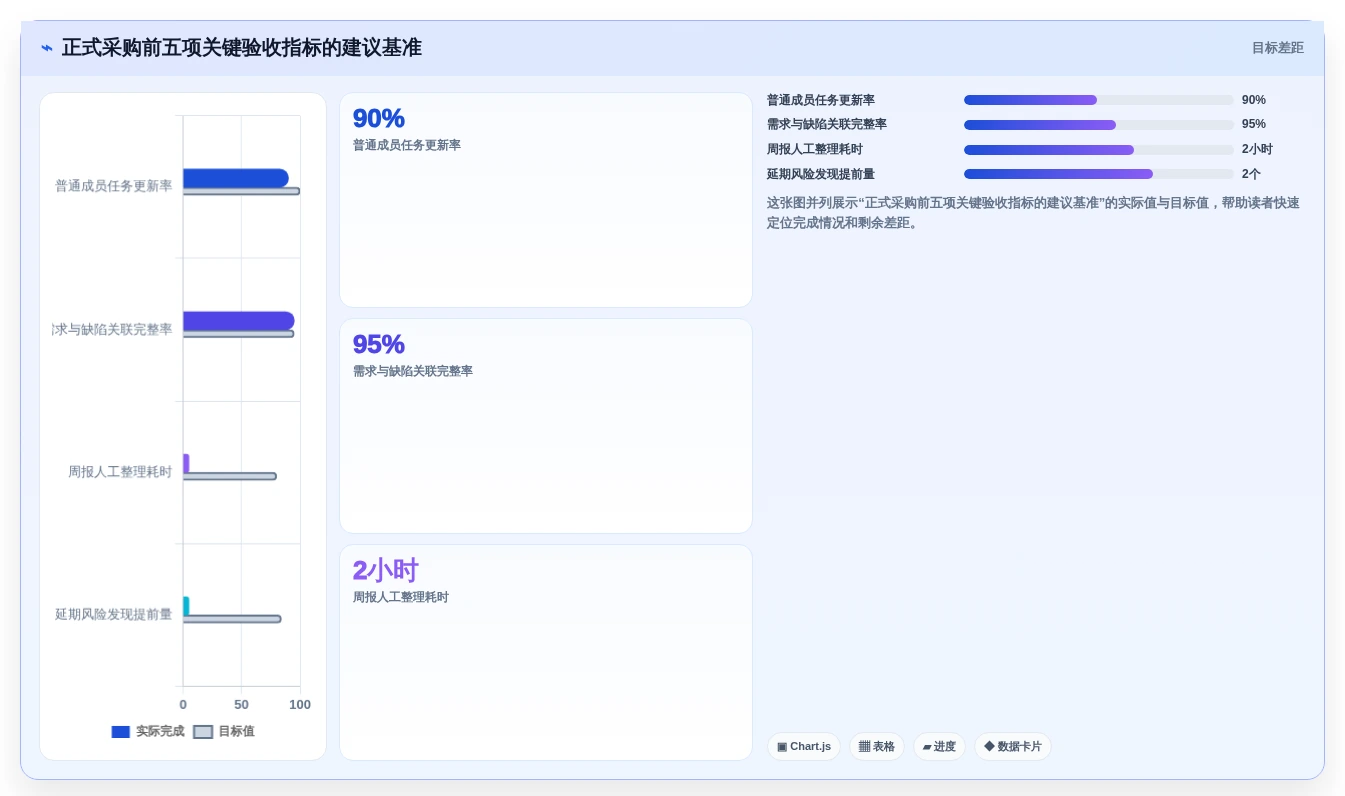The height and width of the screenshot is (796, 1345).
Task: Toggle the 目标值 legend entry
Action: (224, 731)
